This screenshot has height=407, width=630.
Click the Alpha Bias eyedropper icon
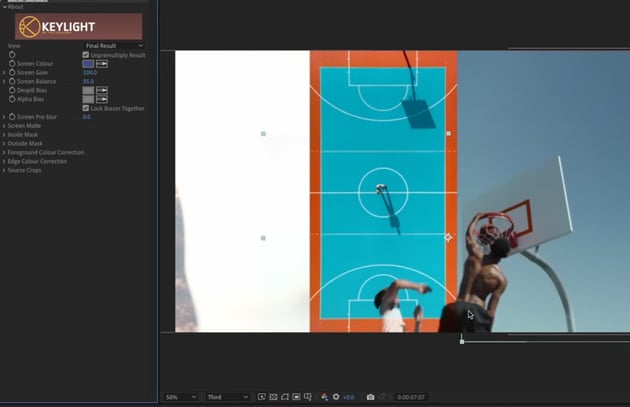coord(102,99)
